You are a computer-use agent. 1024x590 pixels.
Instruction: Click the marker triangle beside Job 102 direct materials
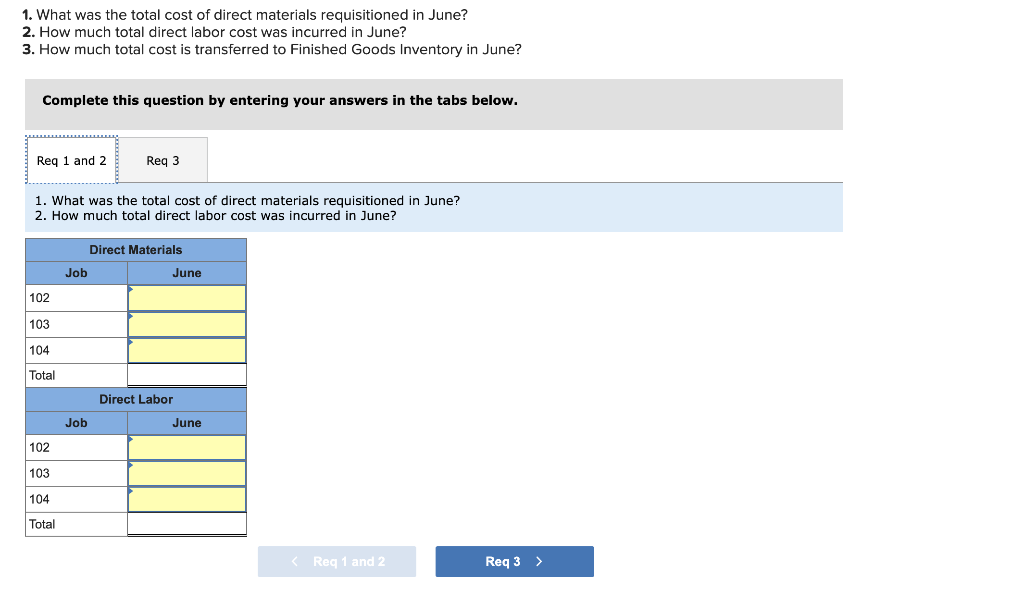click(130, 290)
